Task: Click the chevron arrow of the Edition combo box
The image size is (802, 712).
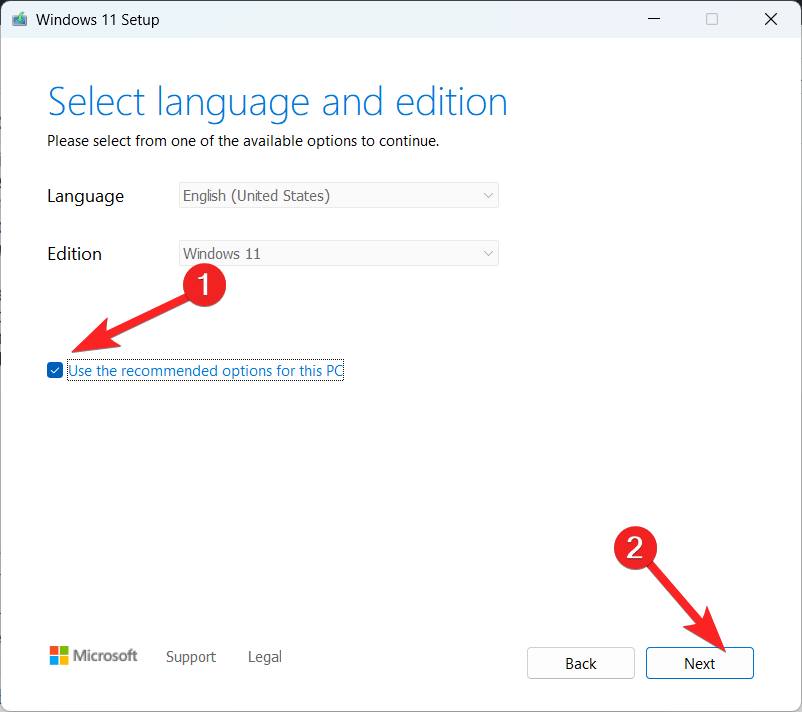Action: pyautogui.click(x=487, y=254)
